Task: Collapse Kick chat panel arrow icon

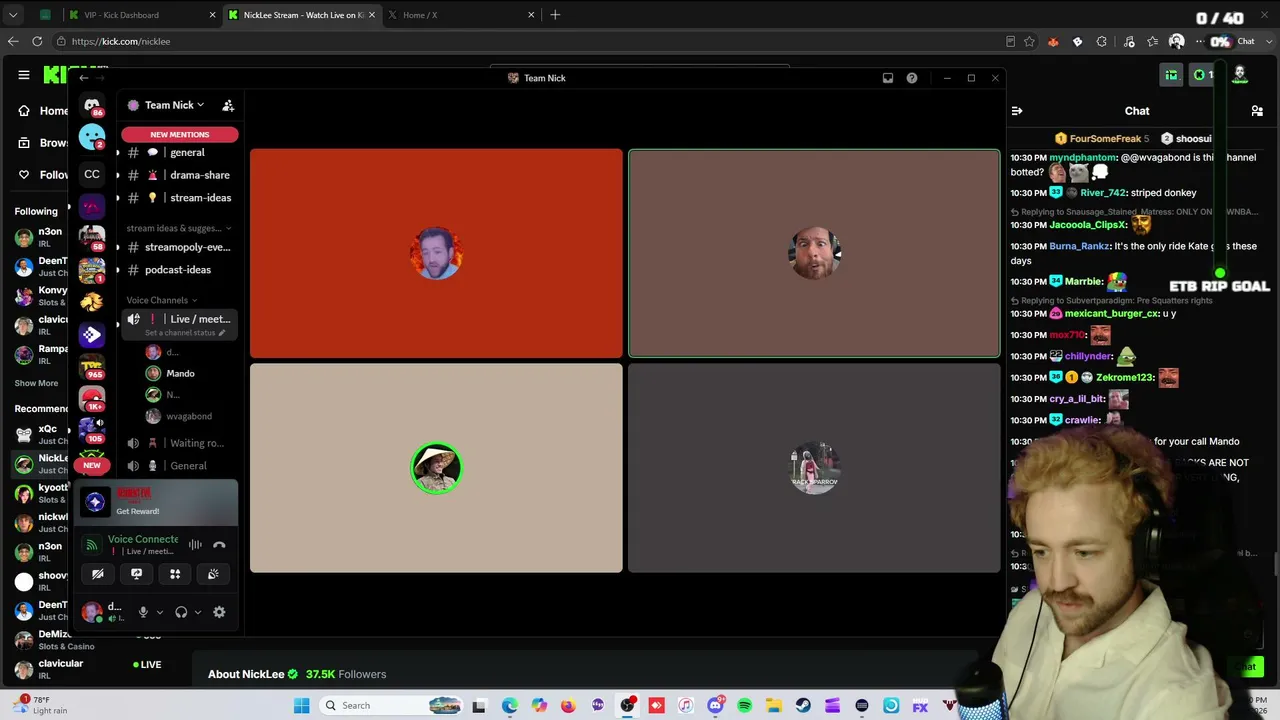Action: tap(1016, 111)
